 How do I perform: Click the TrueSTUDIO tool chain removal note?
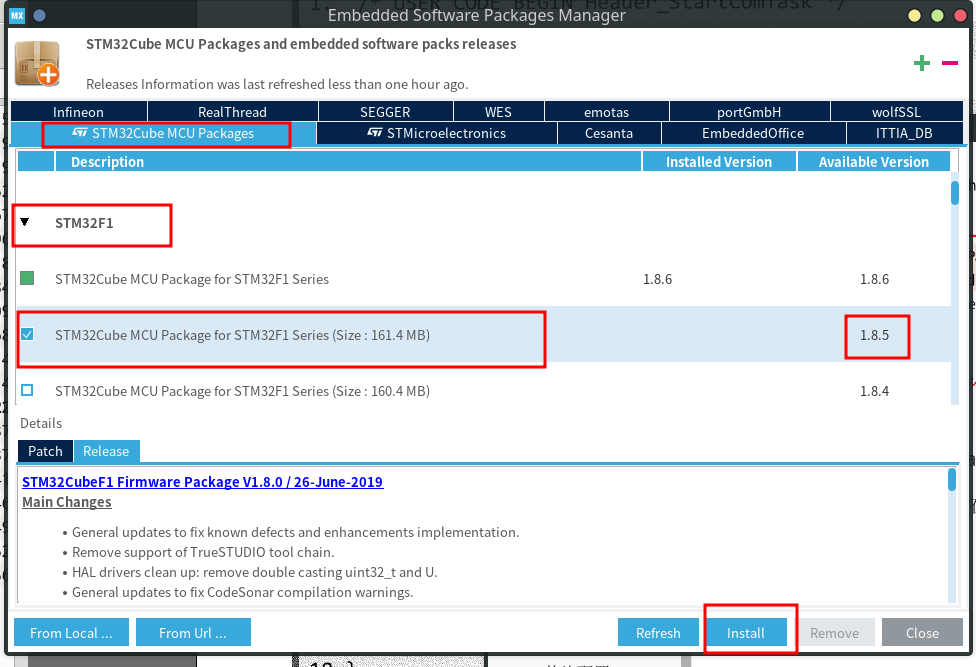click(203, 552)
